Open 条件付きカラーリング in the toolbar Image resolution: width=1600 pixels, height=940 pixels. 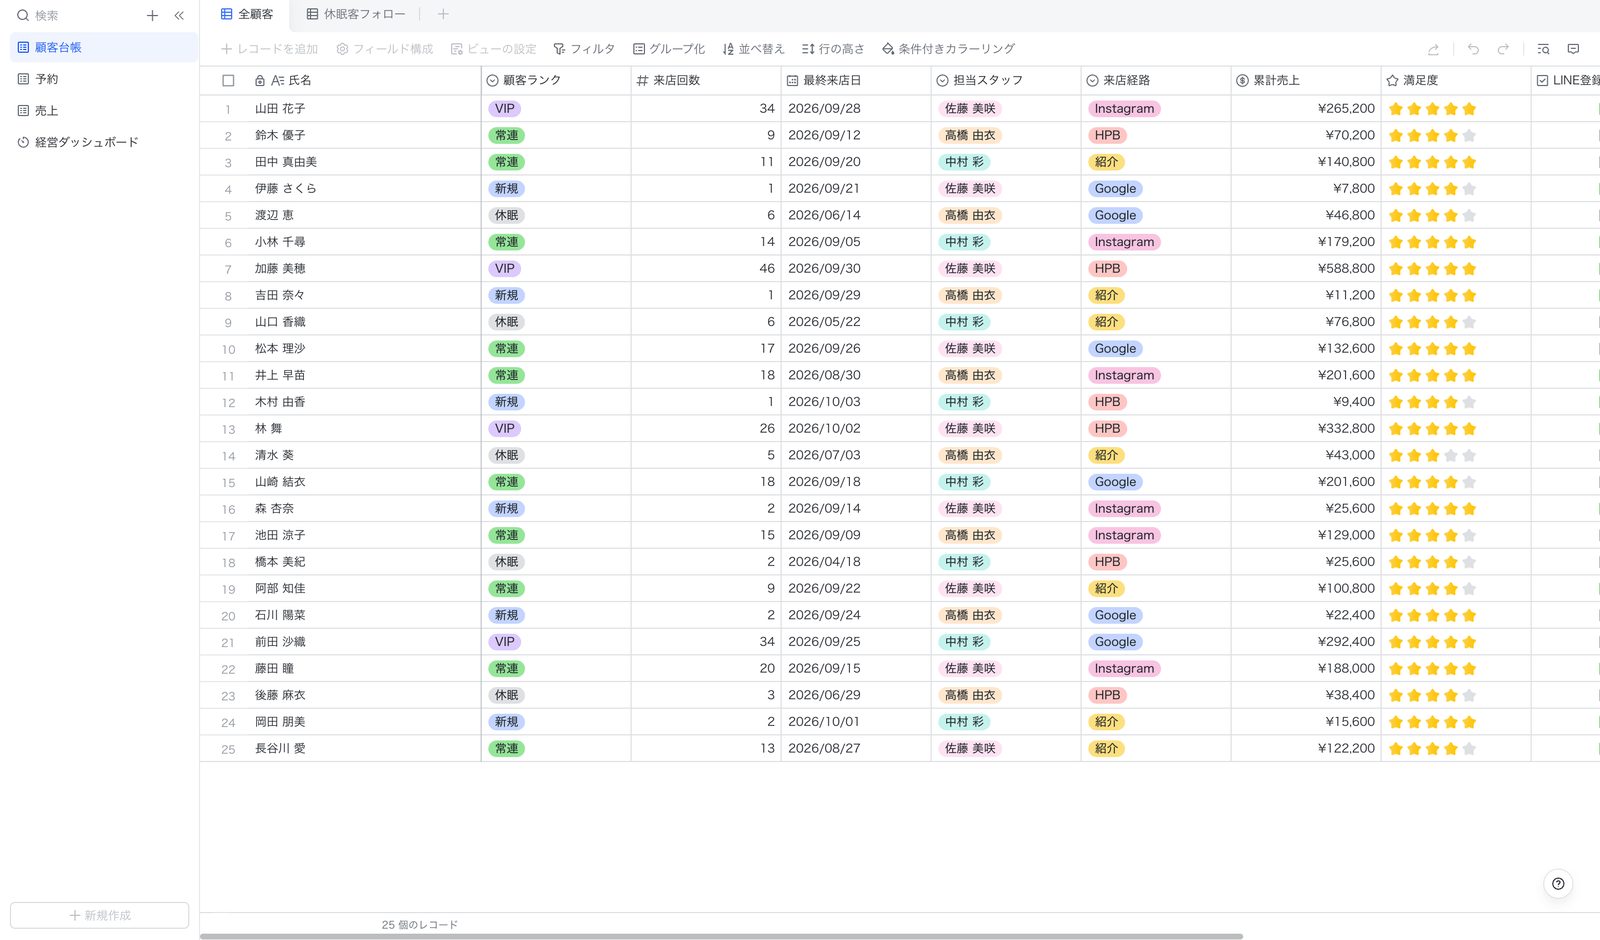pos(948,49)
